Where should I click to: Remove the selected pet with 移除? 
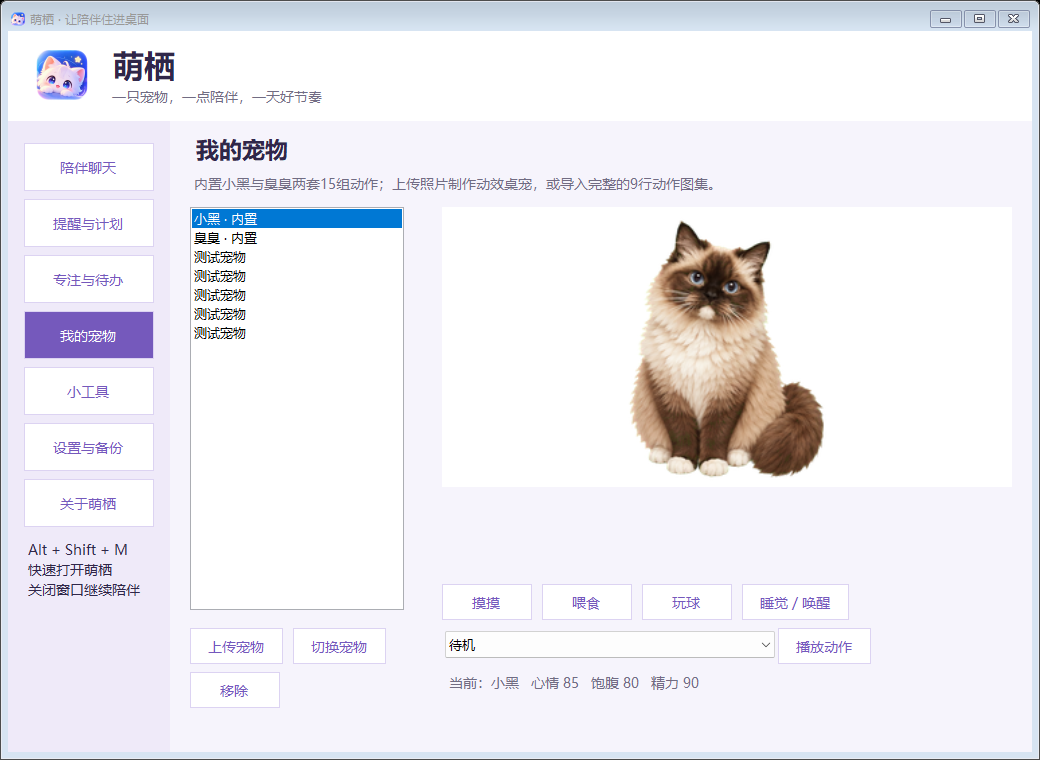[x=235, y=690]
